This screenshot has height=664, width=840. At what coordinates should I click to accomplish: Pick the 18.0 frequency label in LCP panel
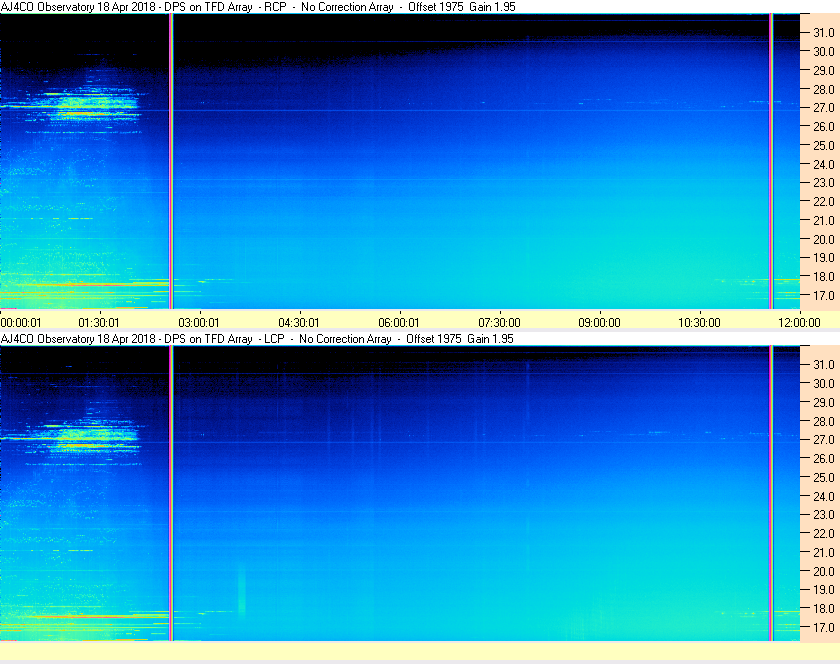[x=824, y=608]
